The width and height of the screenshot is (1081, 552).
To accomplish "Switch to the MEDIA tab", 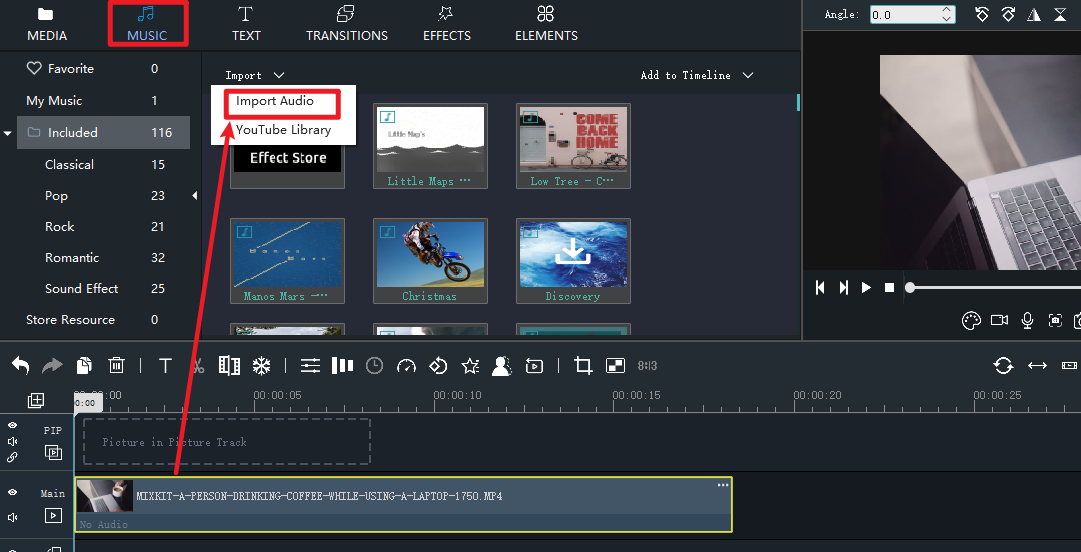I will (x=46, y=24).
